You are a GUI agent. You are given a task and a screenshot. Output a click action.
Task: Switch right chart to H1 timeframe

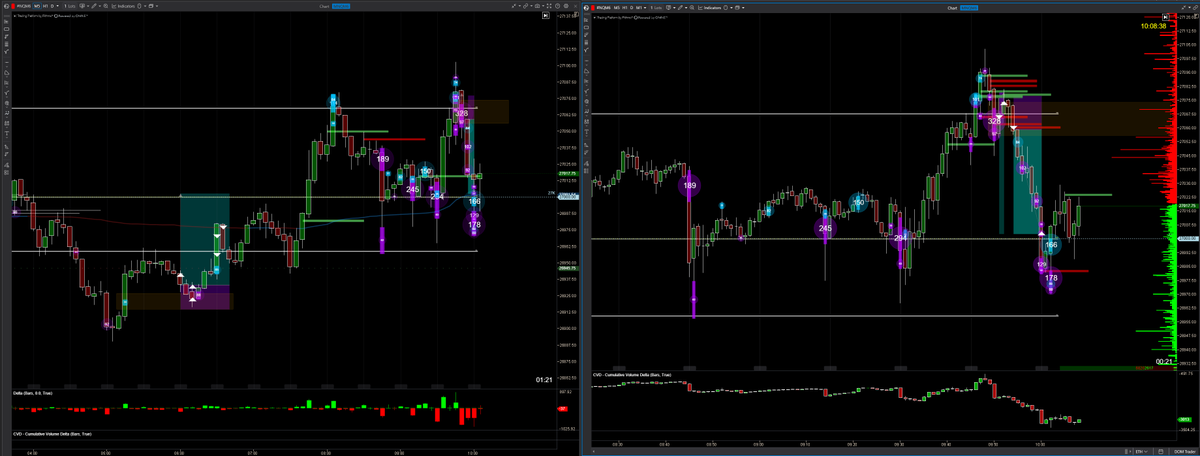click(625, 8)
